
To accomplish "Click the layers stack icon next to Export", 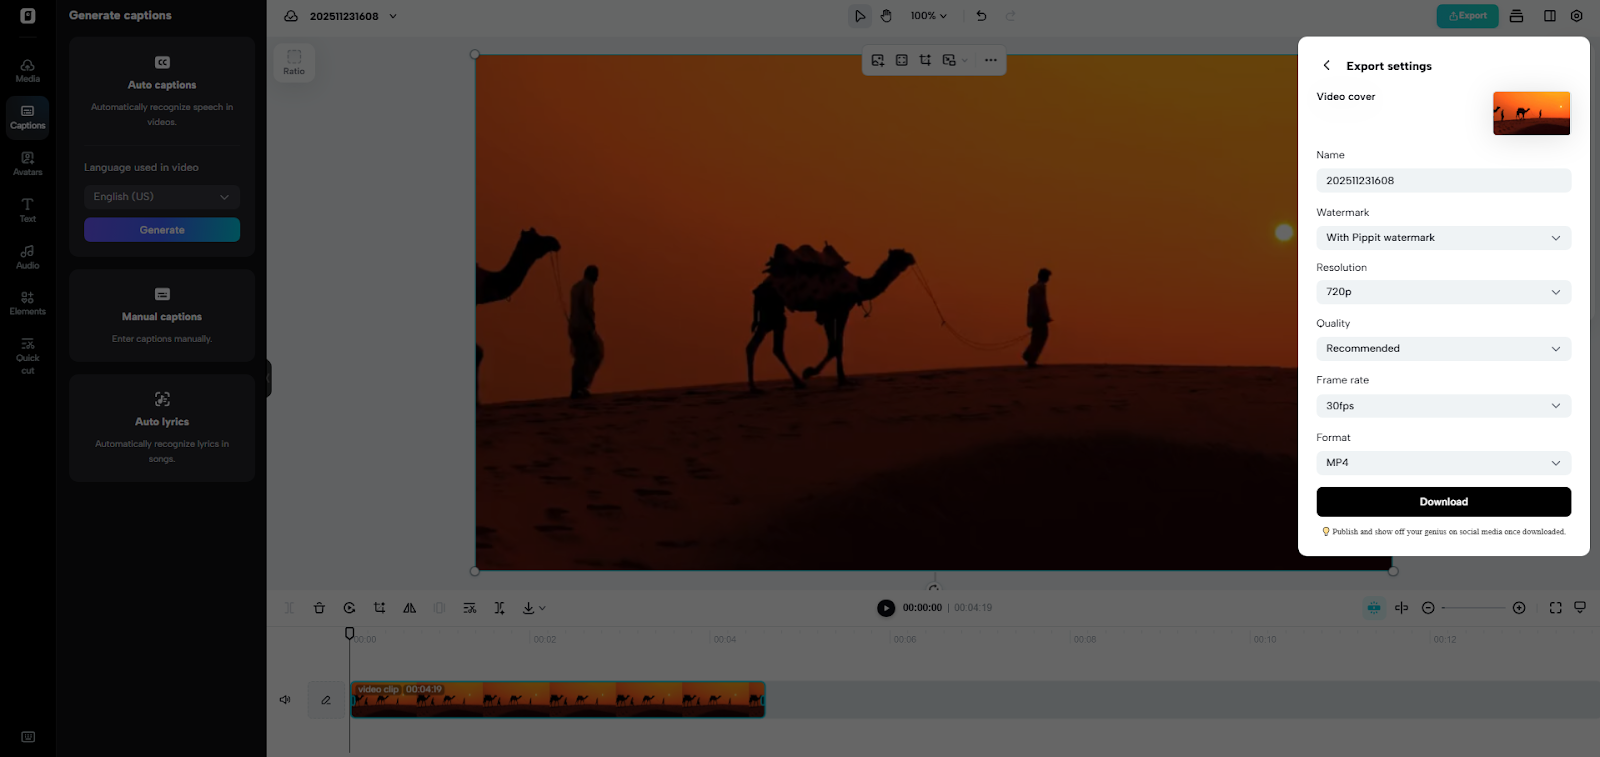I will (1517, 16).
